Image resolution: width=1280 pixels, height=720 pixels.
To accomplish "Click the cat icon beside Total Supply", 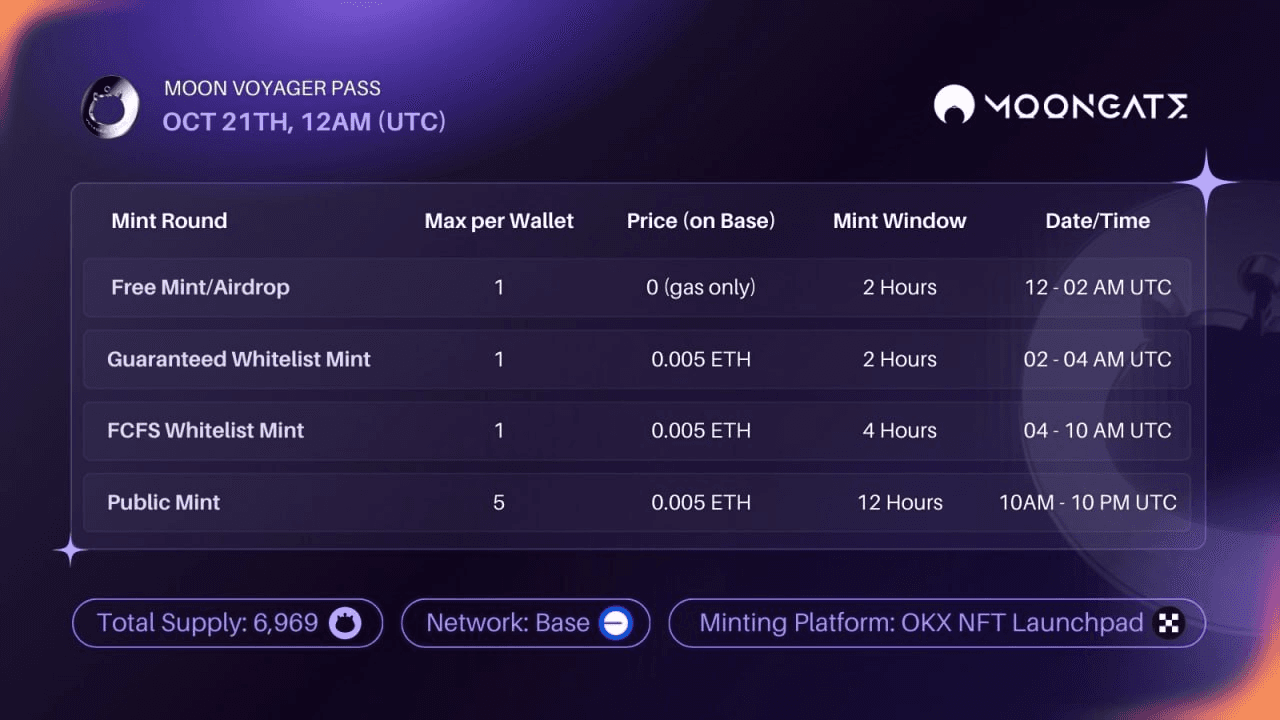I will 343,623.
